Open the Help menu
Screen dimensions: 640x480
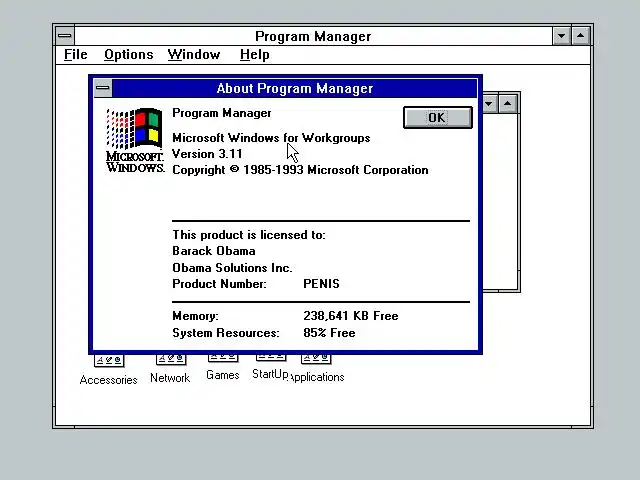tap(255, 55)
